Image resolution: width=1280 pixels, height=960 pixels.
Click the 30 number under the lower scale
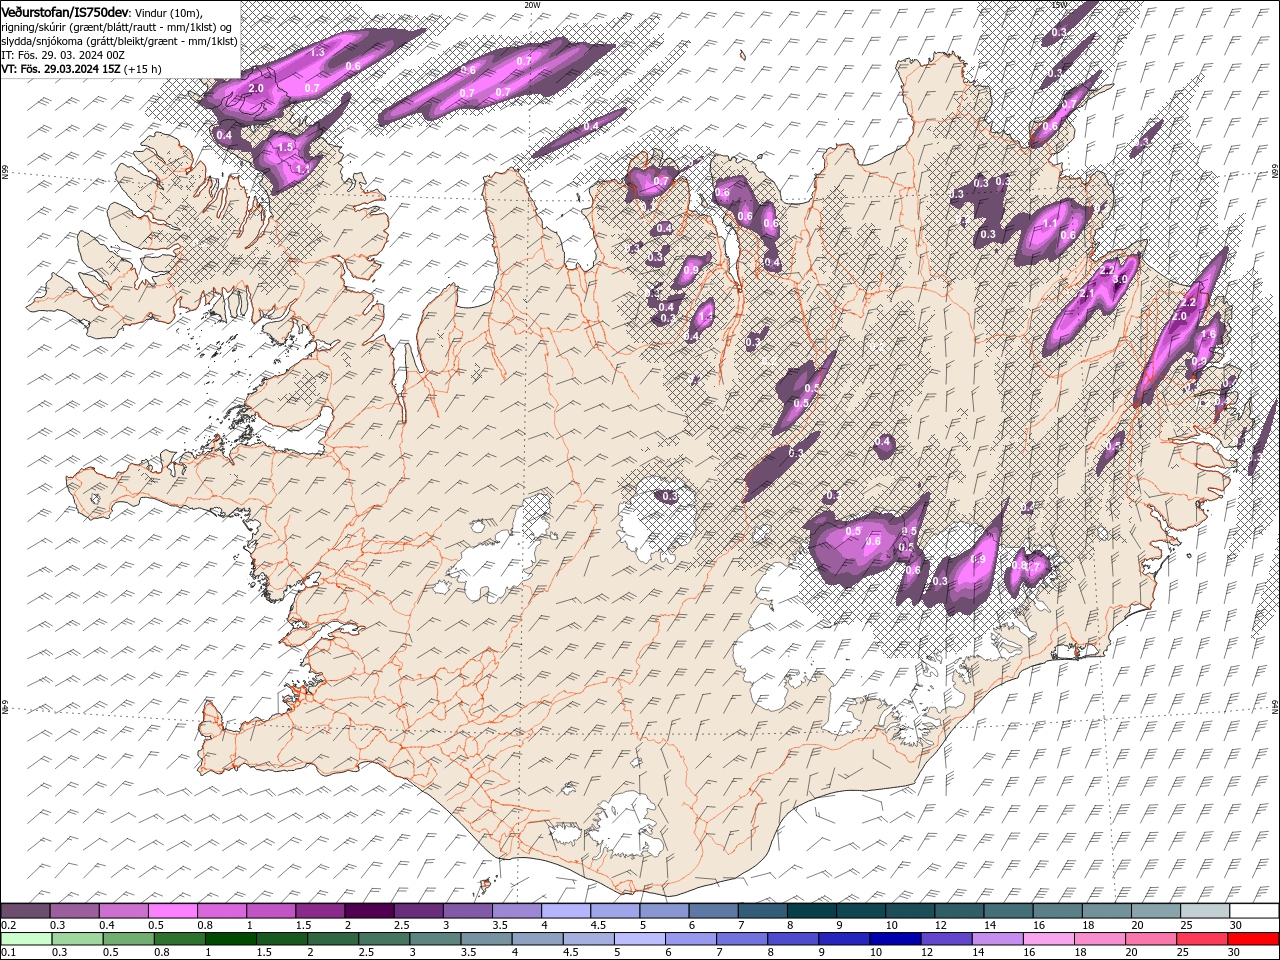1236,952
